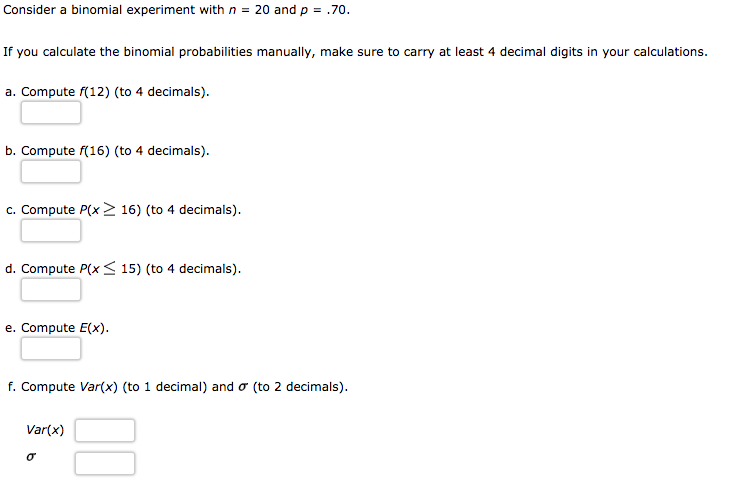The height and width of the screenshot is (488, 734).
Task: Click the 'a. Compute f(12)' question text
Action: pos(107,92)
